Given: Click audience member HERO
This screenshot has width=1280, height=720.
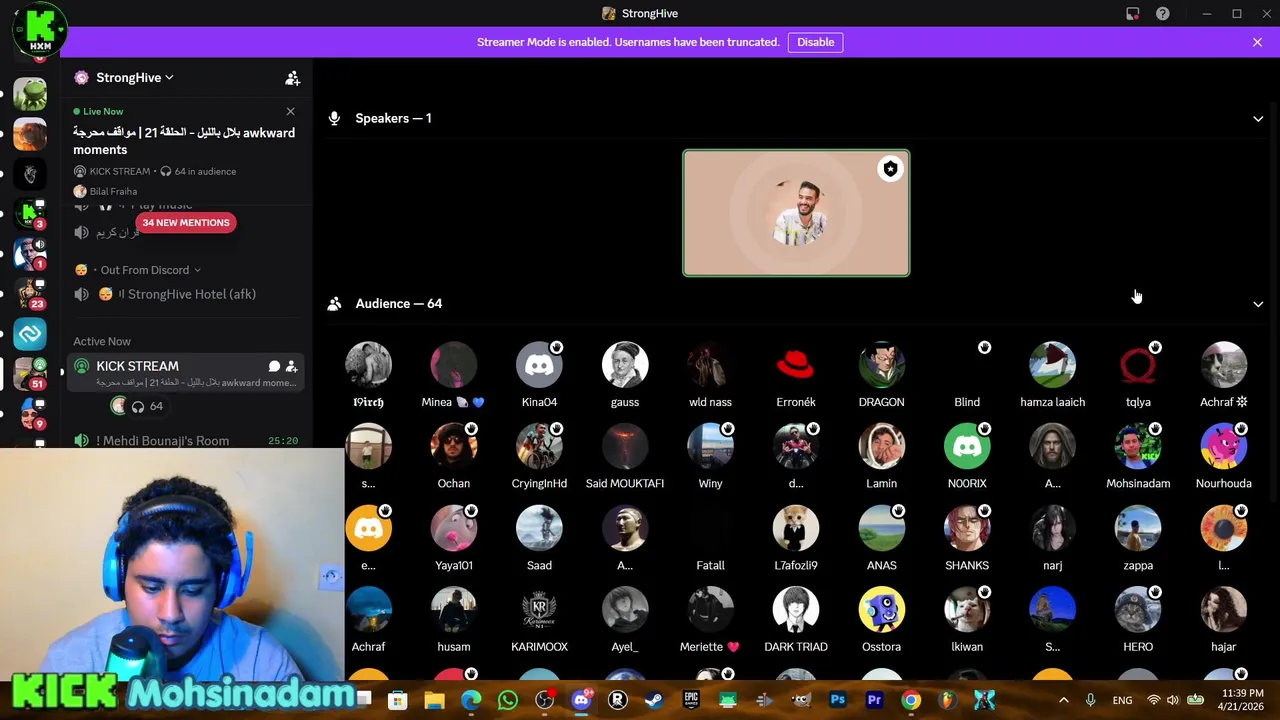Looking at the screenshot, I should tap(1138, 621).
